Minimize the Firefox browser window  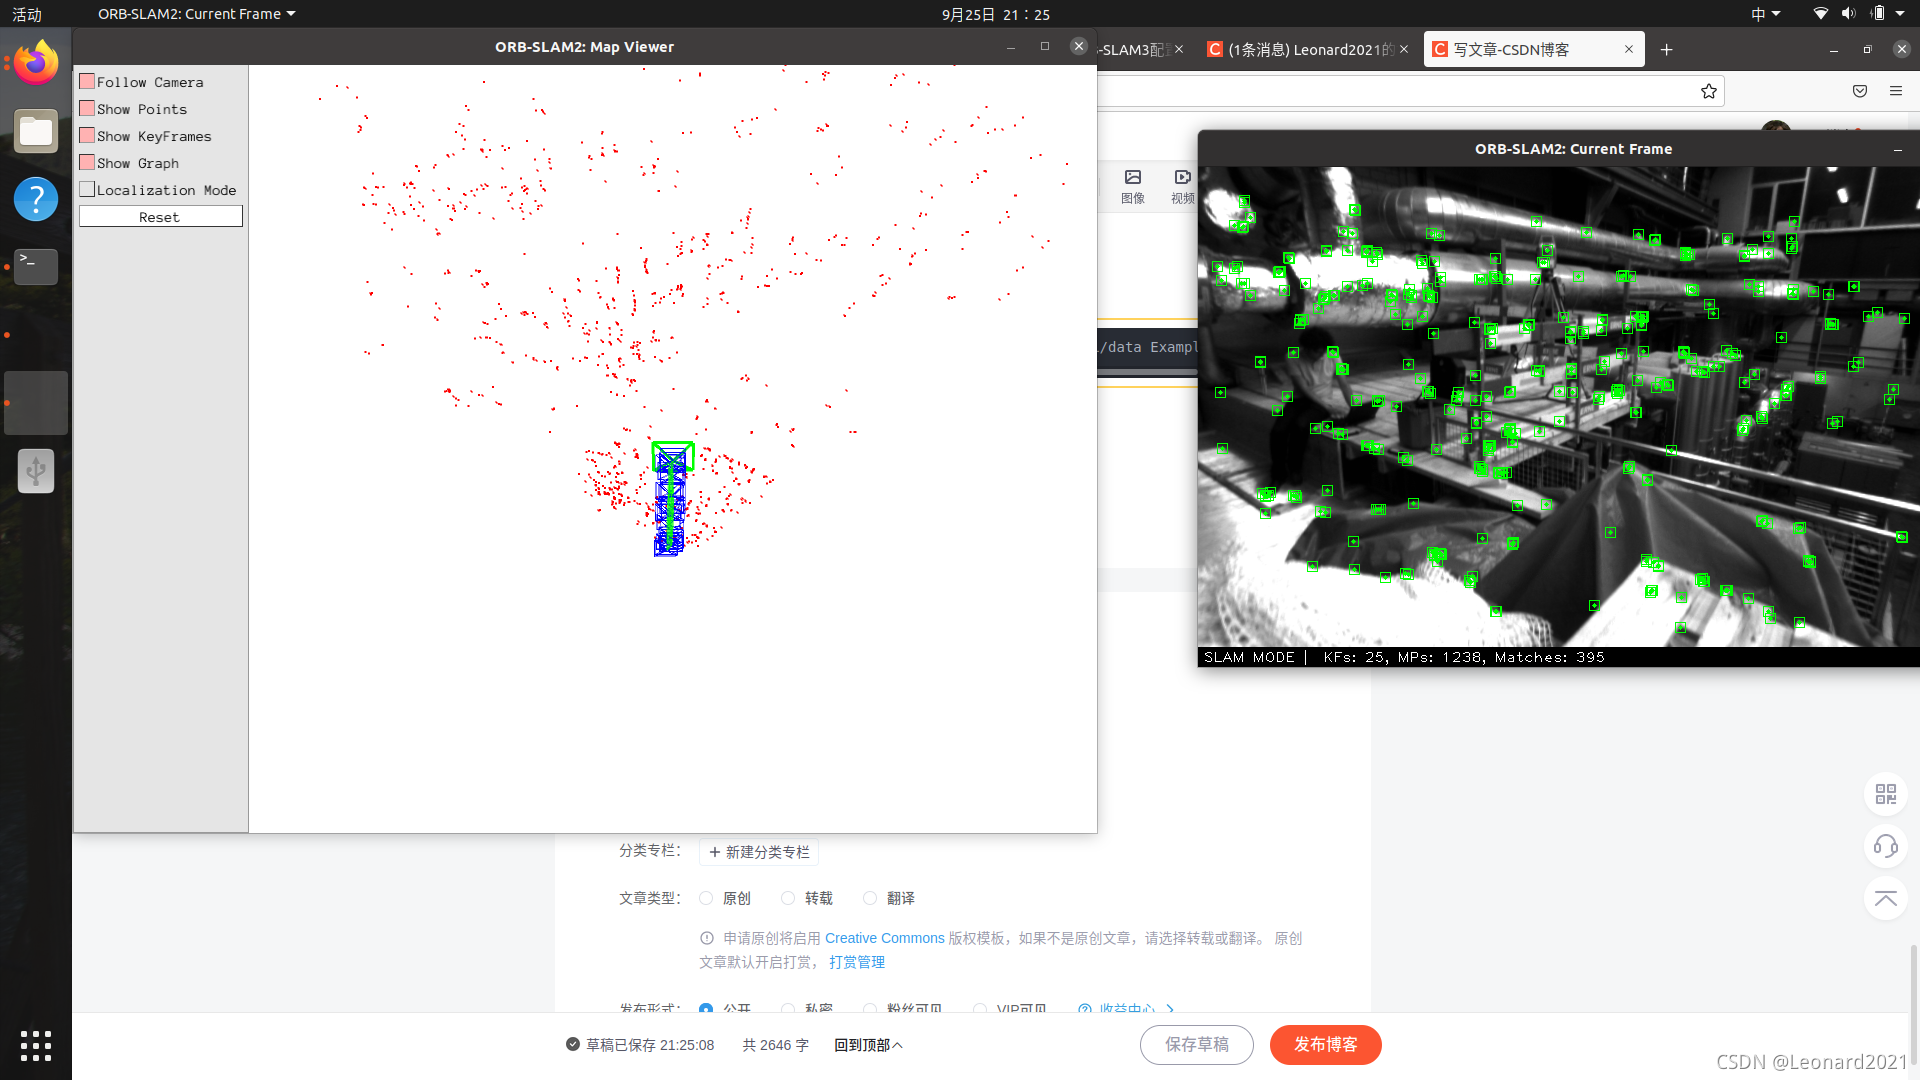[x=1834, y=50]
